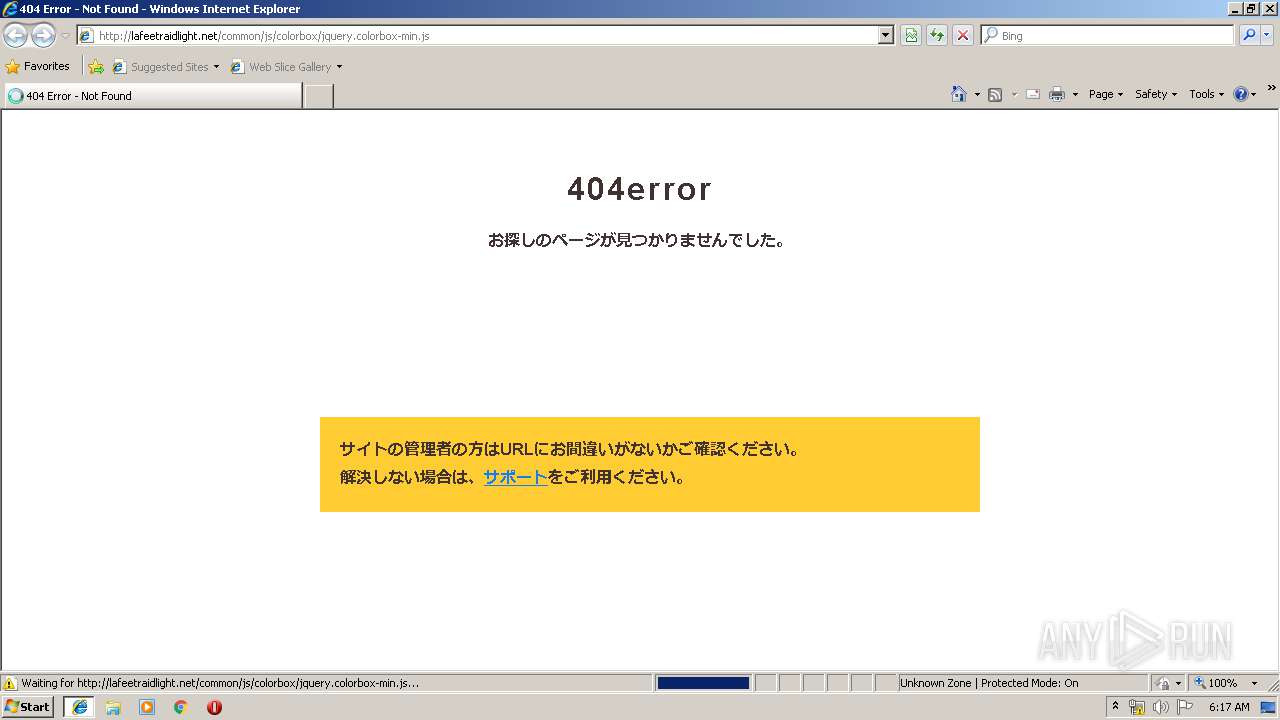Click the page-not-found Japanese message
Viewport: 1280px width, 720px height.
pos(638,240)
